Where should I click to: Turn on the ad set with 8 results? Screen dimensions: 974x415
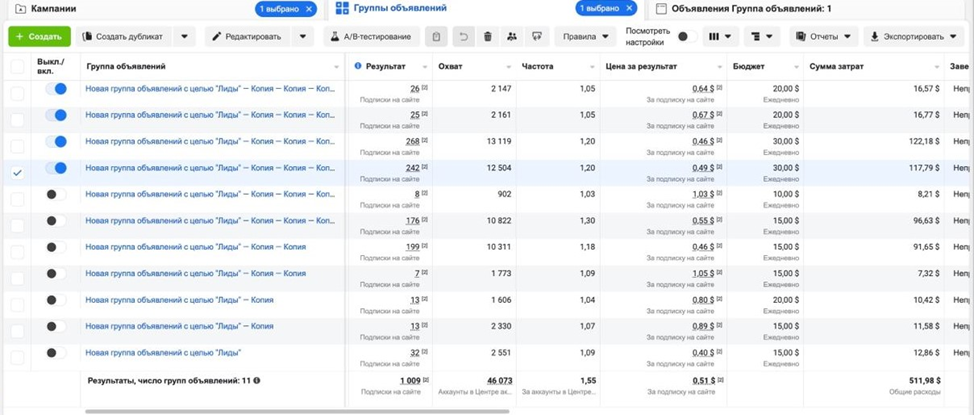[x=56, y=194]
